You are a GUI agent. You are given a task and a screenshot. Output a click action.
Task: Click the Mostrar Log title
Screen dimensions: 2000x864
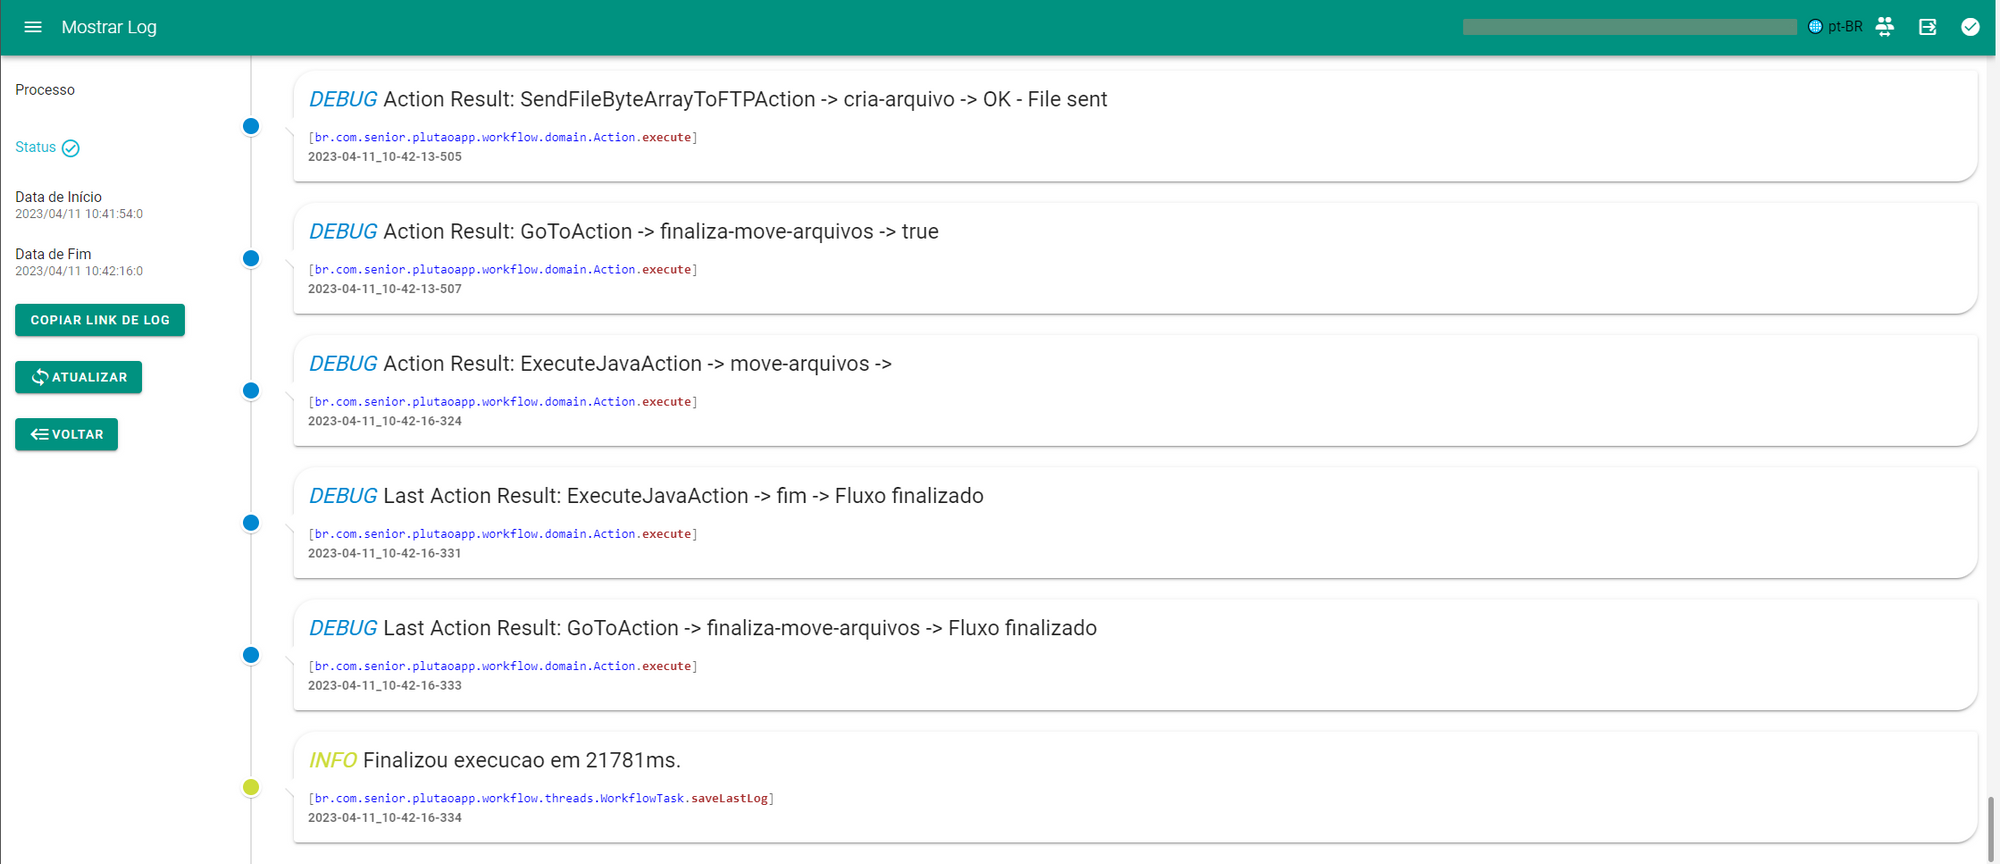tap(109, 27)
